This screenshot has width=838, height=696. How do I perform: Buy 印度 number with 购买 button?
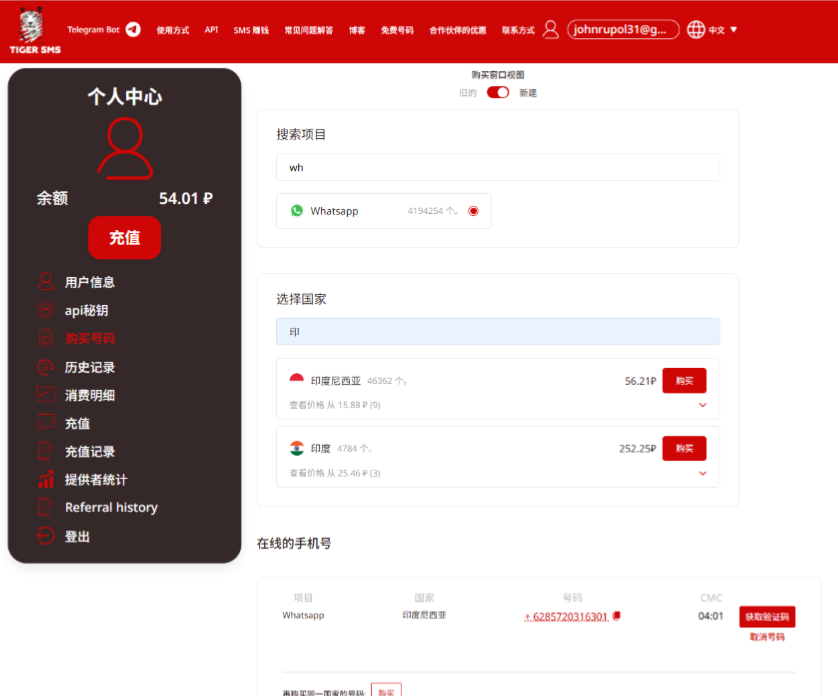click(684, 448)
